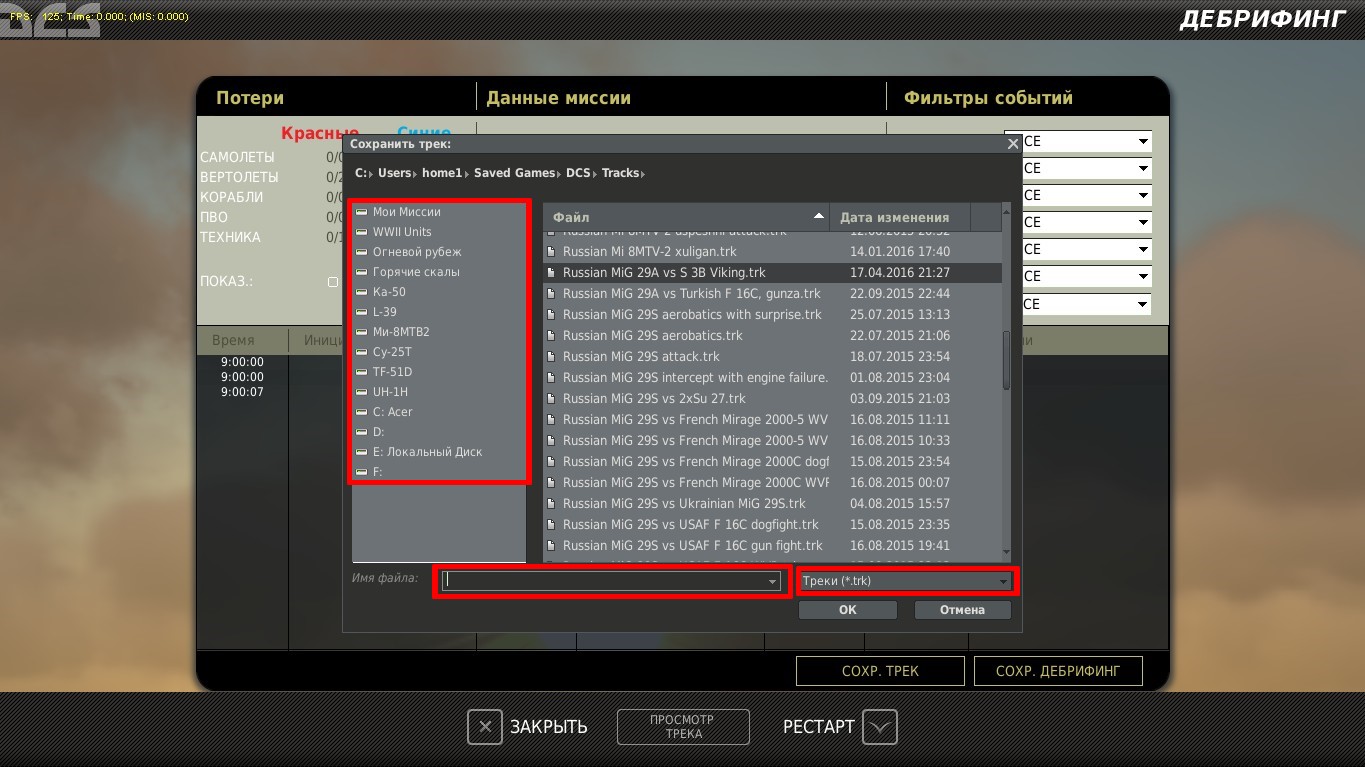Click the file list scroll down arrow
1365x767 pixels.
pos(1006,554)
